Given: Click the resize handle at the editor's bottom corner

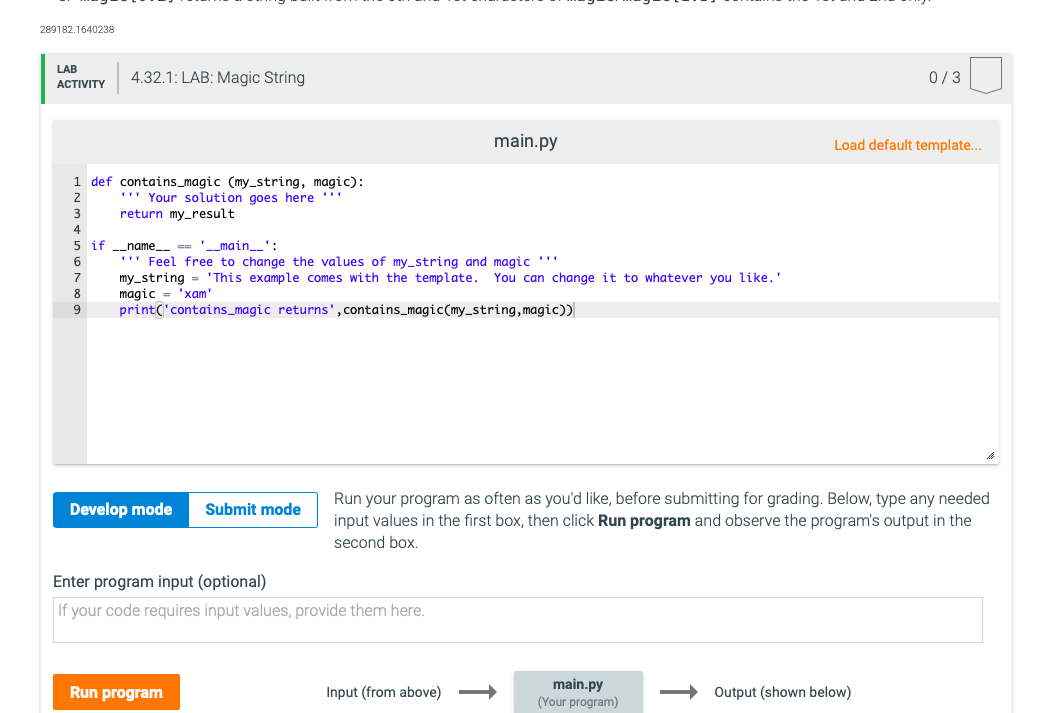Looking at the screenshot, I should (991, 453).
